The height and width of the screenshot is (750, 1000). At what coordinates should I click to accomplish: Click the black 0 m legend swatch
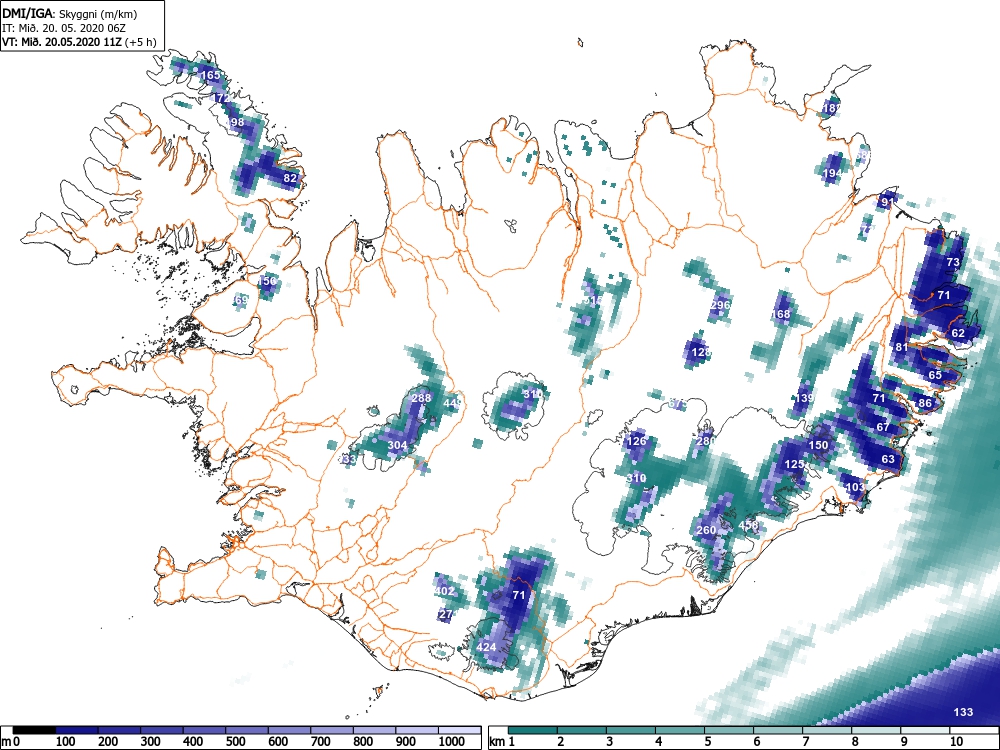click(x=34, y=730)
